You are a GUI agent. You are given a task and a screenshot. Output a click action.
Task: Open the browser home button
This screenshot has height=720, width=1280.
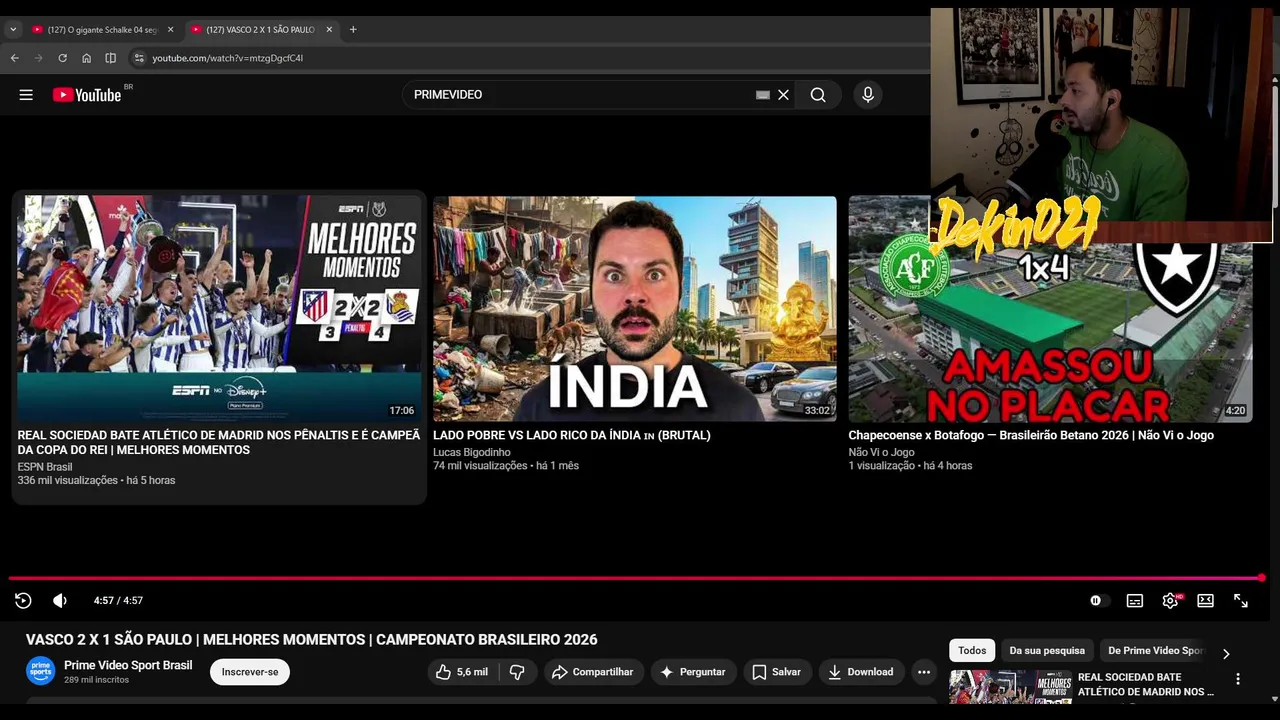[x=87, y=58]
